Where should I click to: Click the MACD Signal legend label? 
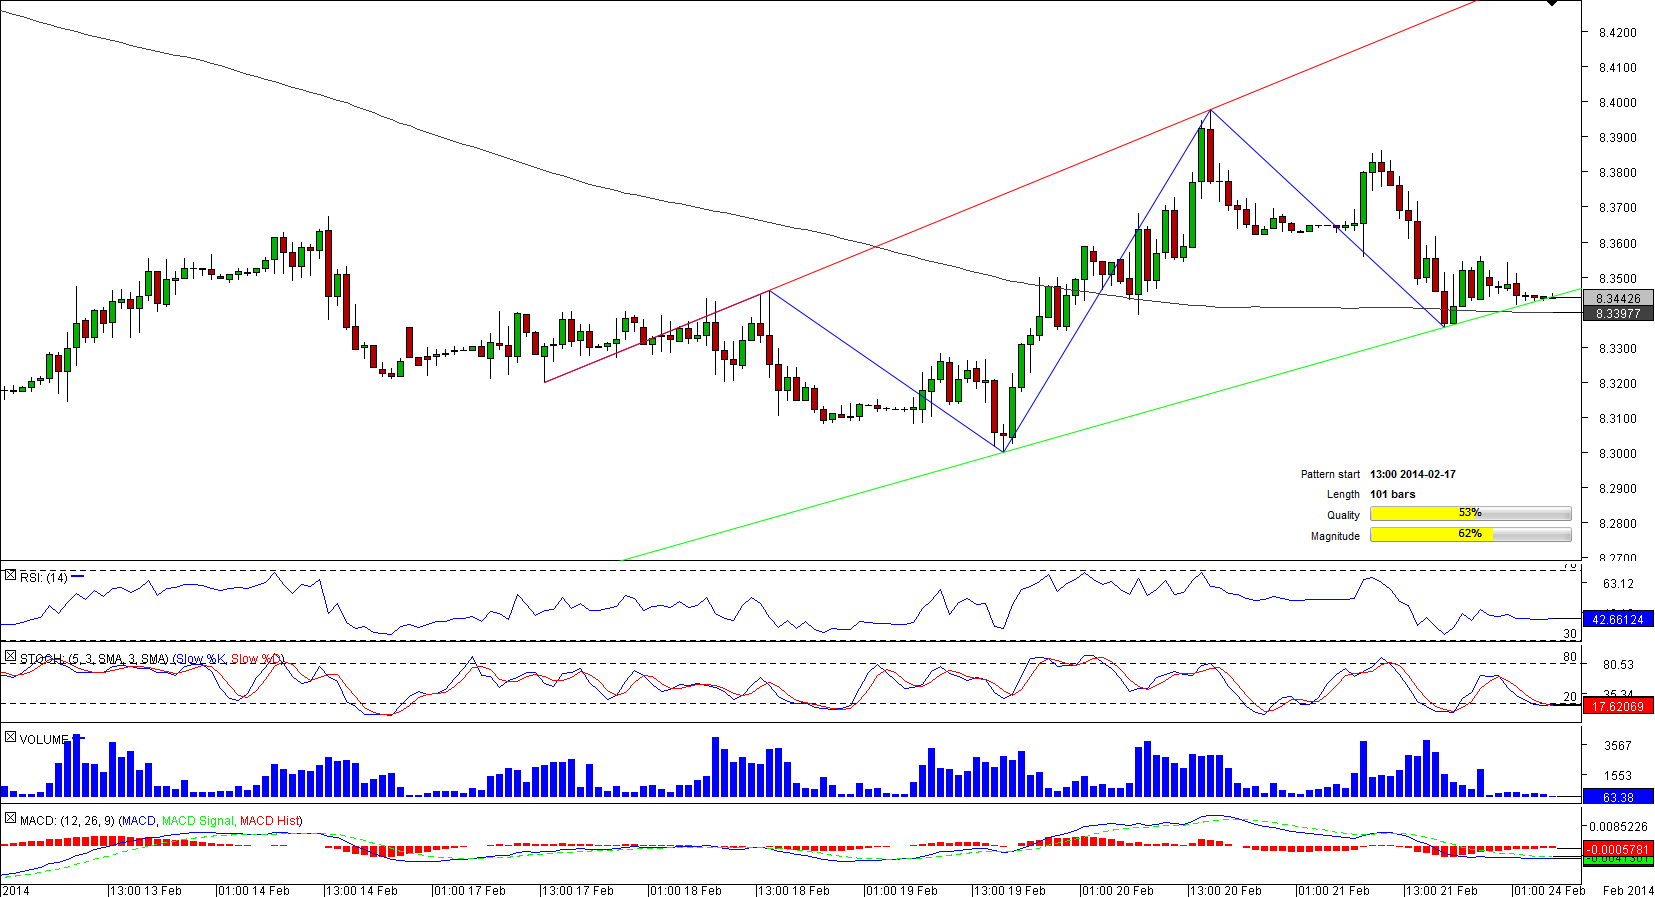tap(198, 821)
